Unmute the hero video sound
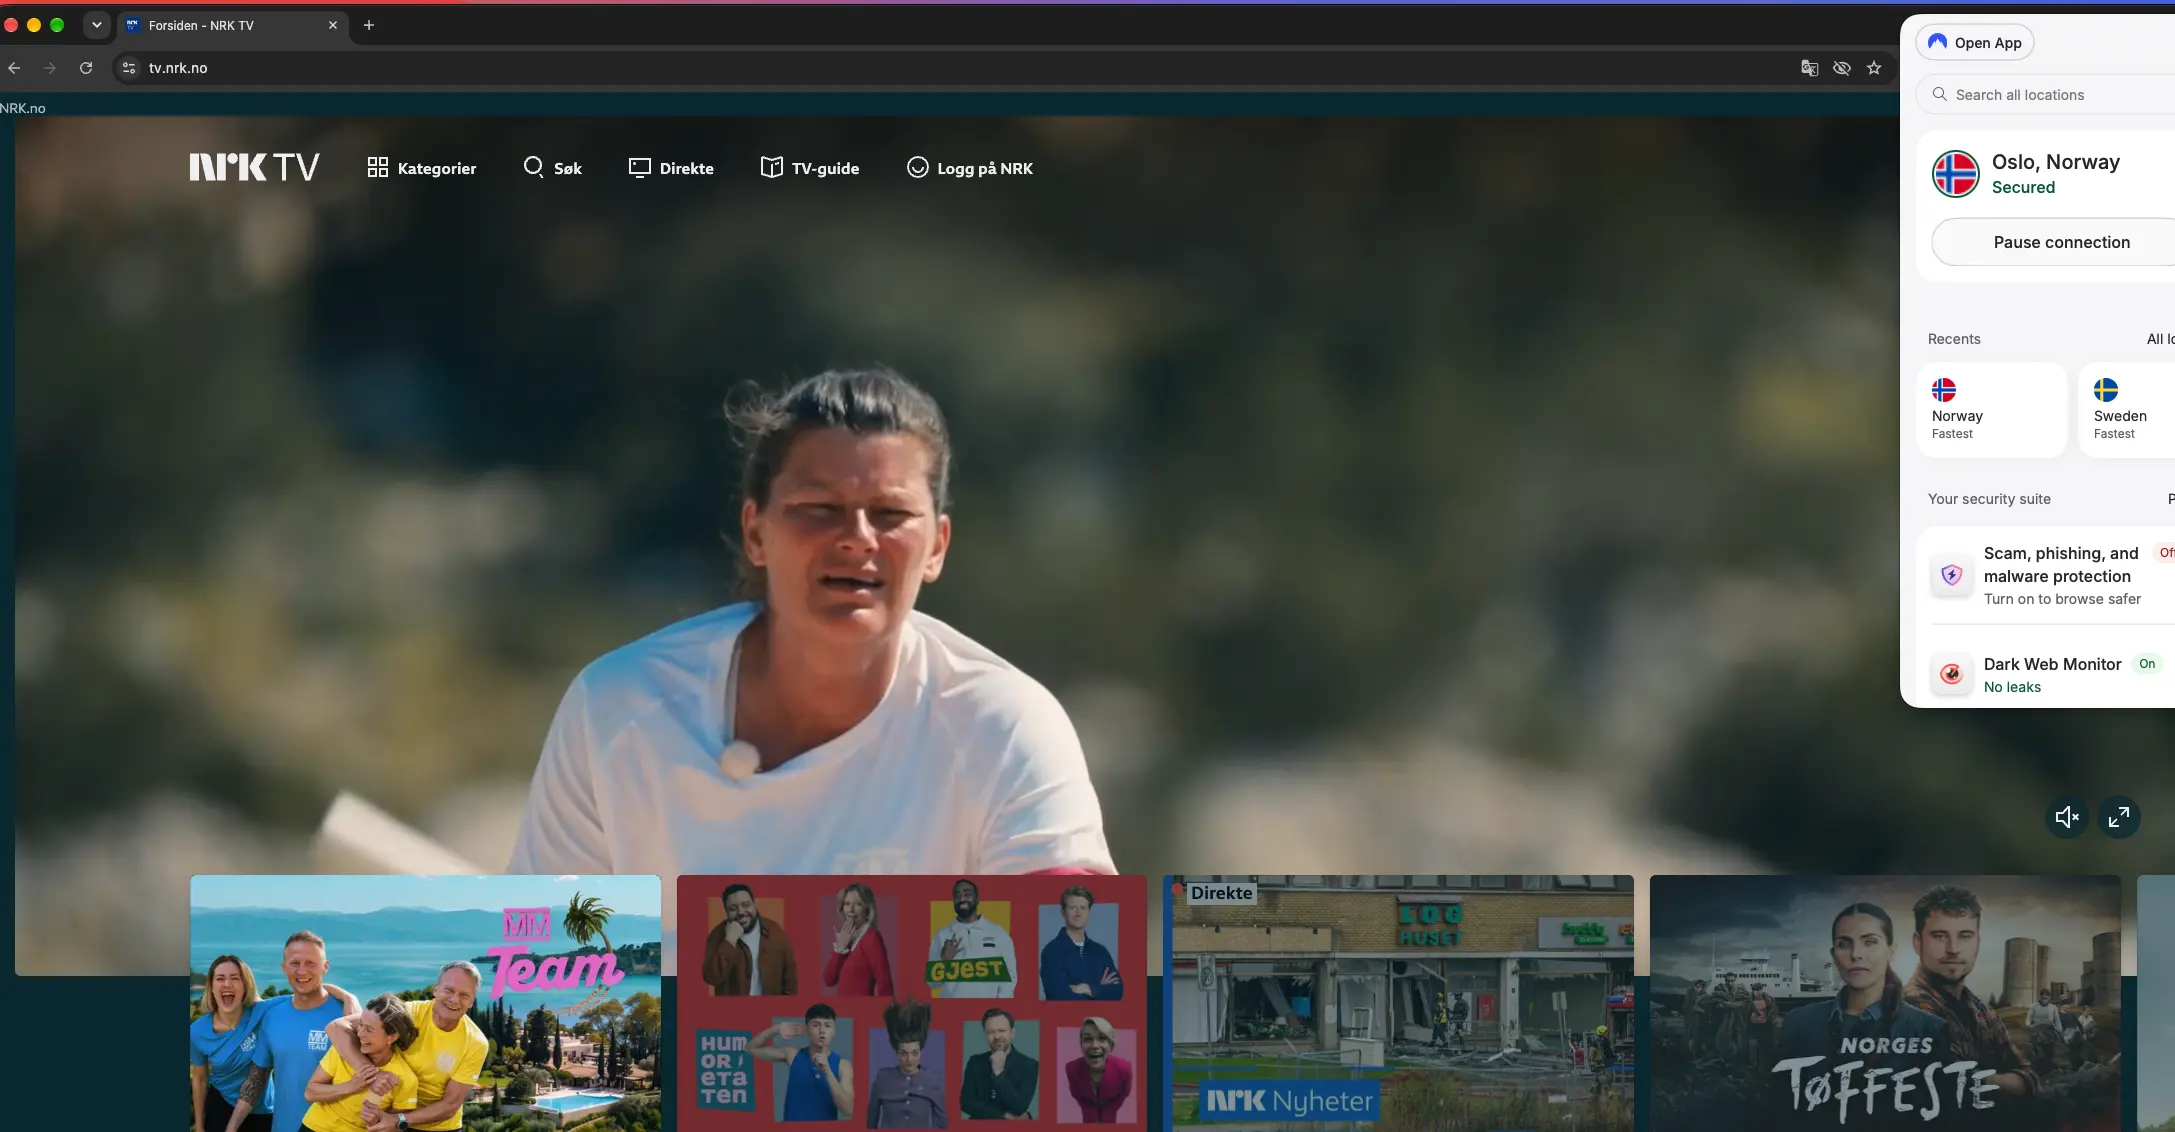The width and height of the screenshot is (2175, 1132). (2067, 817)
